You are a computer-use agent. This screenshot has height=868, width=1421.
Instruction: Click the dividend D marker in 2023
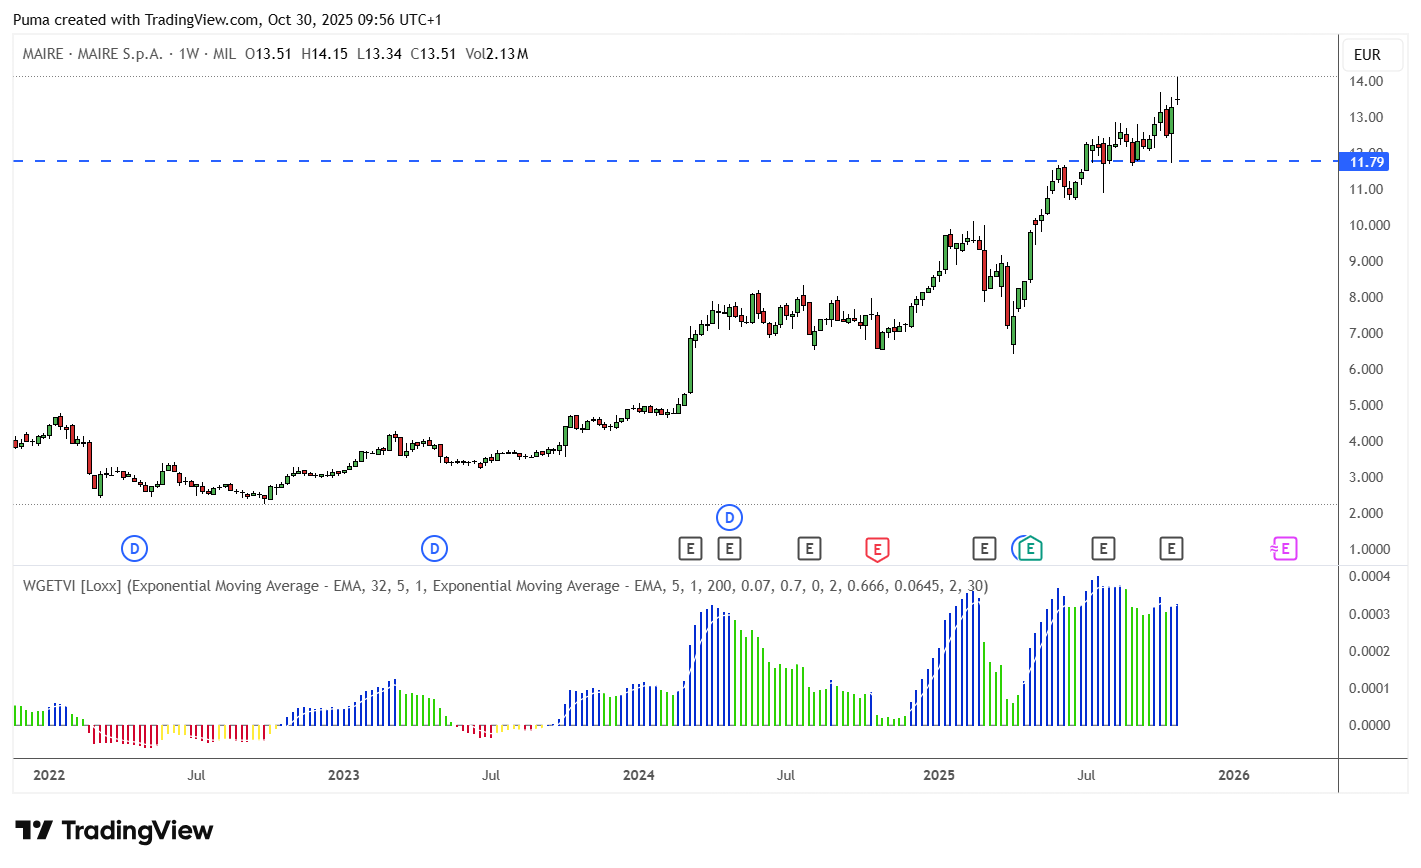pos(434,548)
